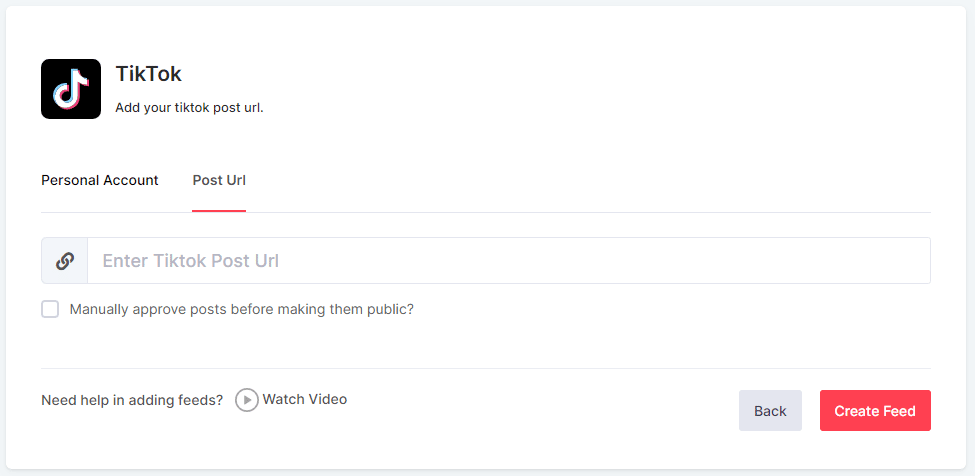Click the divider line above the help footer
The image size is (975, 476).
pyautogui.click(x=486, y=368)
